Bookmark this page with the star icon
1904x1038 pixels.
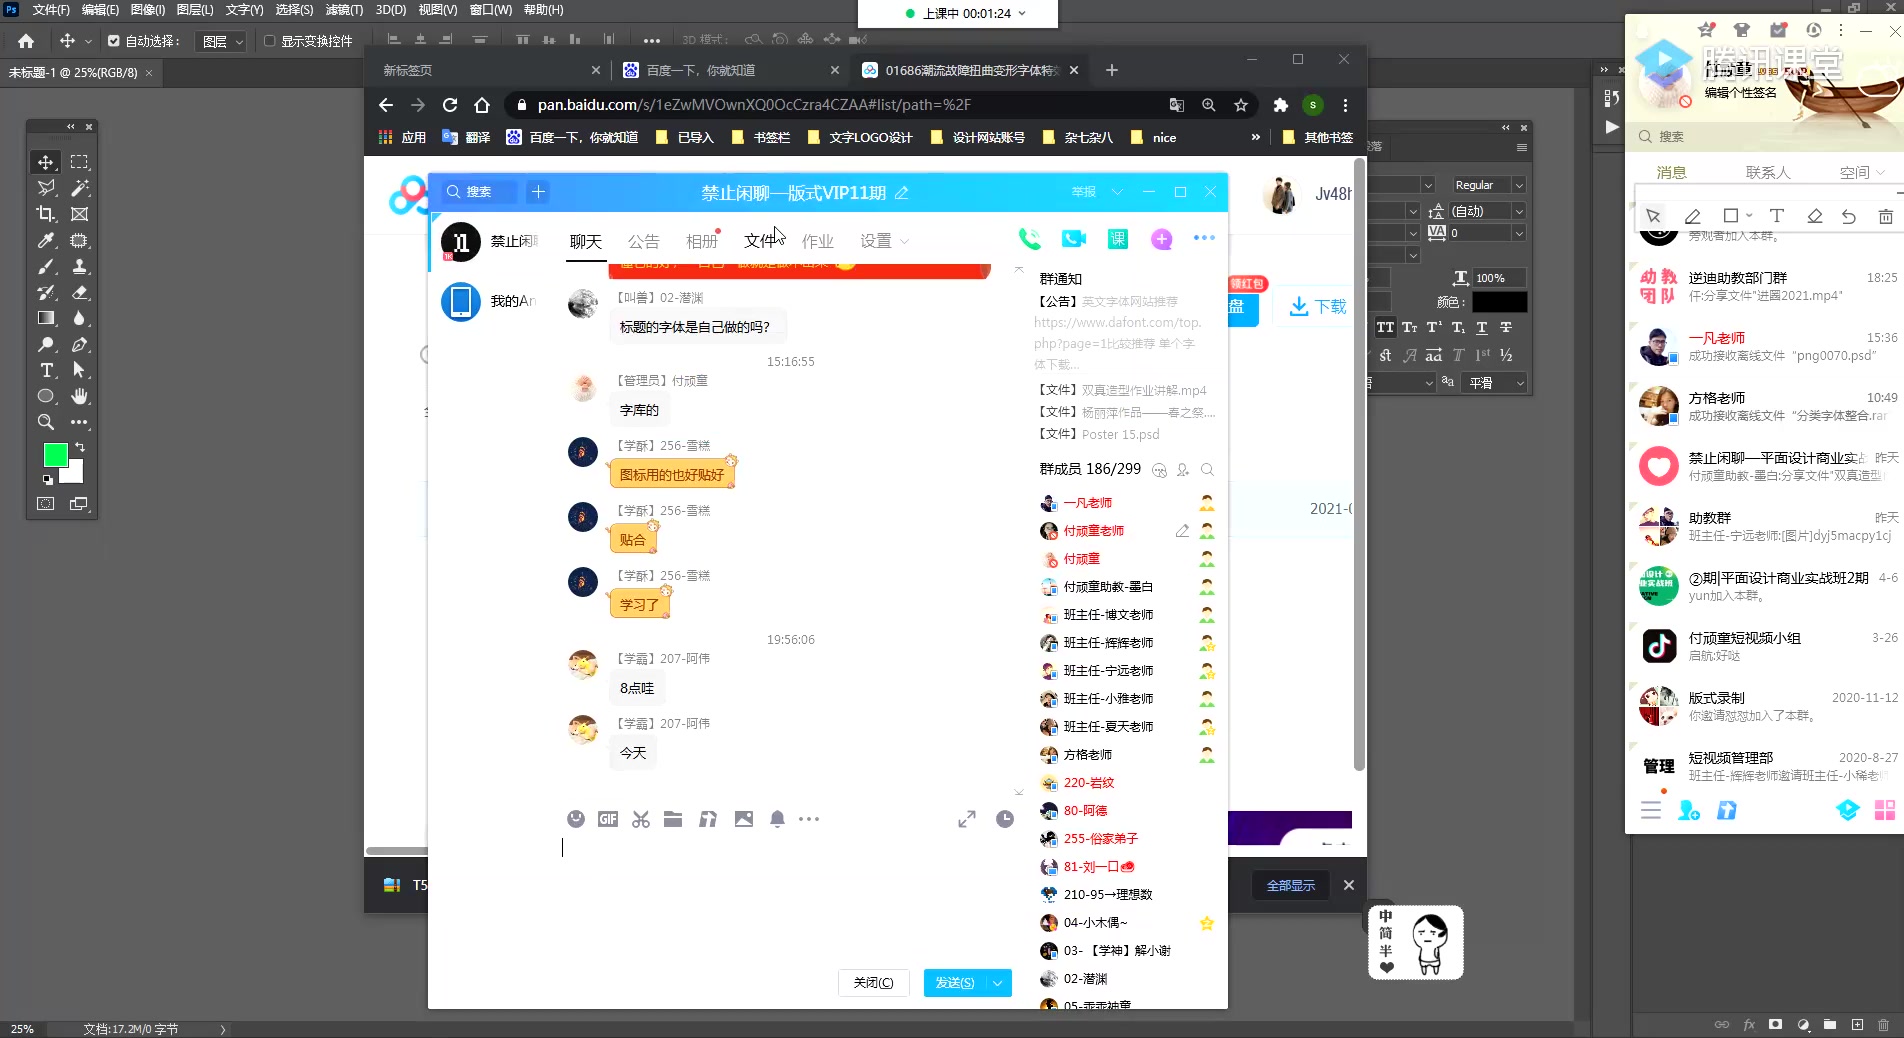pos(1241,105)
